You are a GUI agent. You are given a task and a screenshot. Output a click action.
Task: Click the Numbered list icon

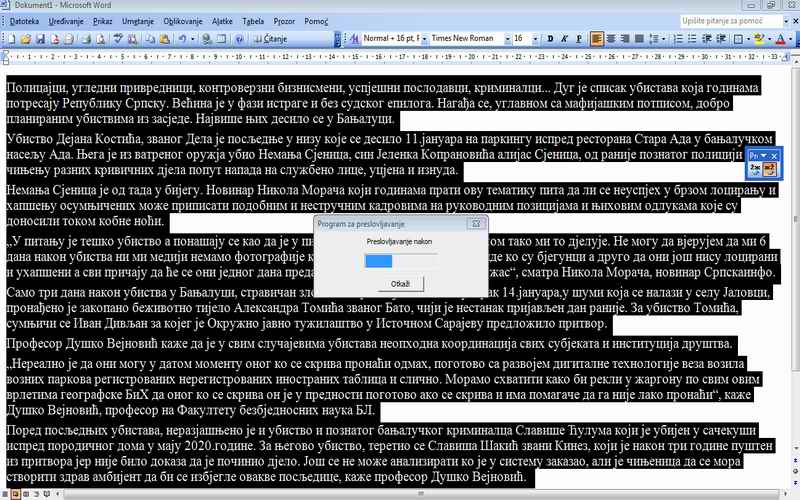coord(682,39)
